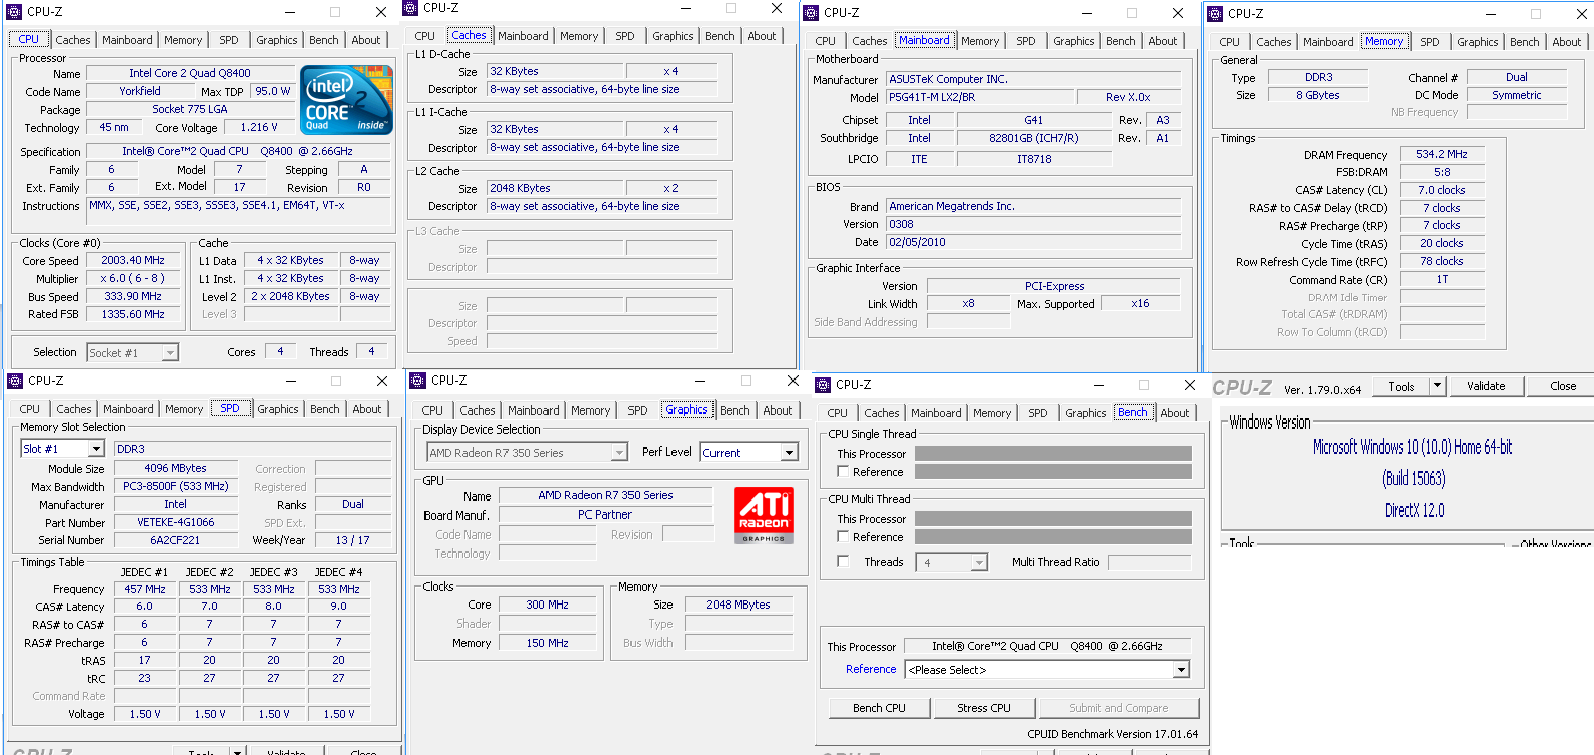Expand the Tools arrow beside Validate button
The height and width of the screenshot is (755, 1594).
point(1438,386)
